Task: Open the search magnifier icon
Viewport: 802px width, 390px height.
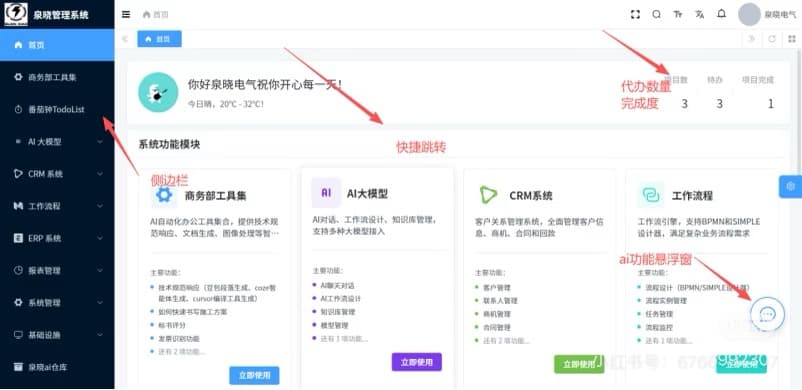Action: 657,14
